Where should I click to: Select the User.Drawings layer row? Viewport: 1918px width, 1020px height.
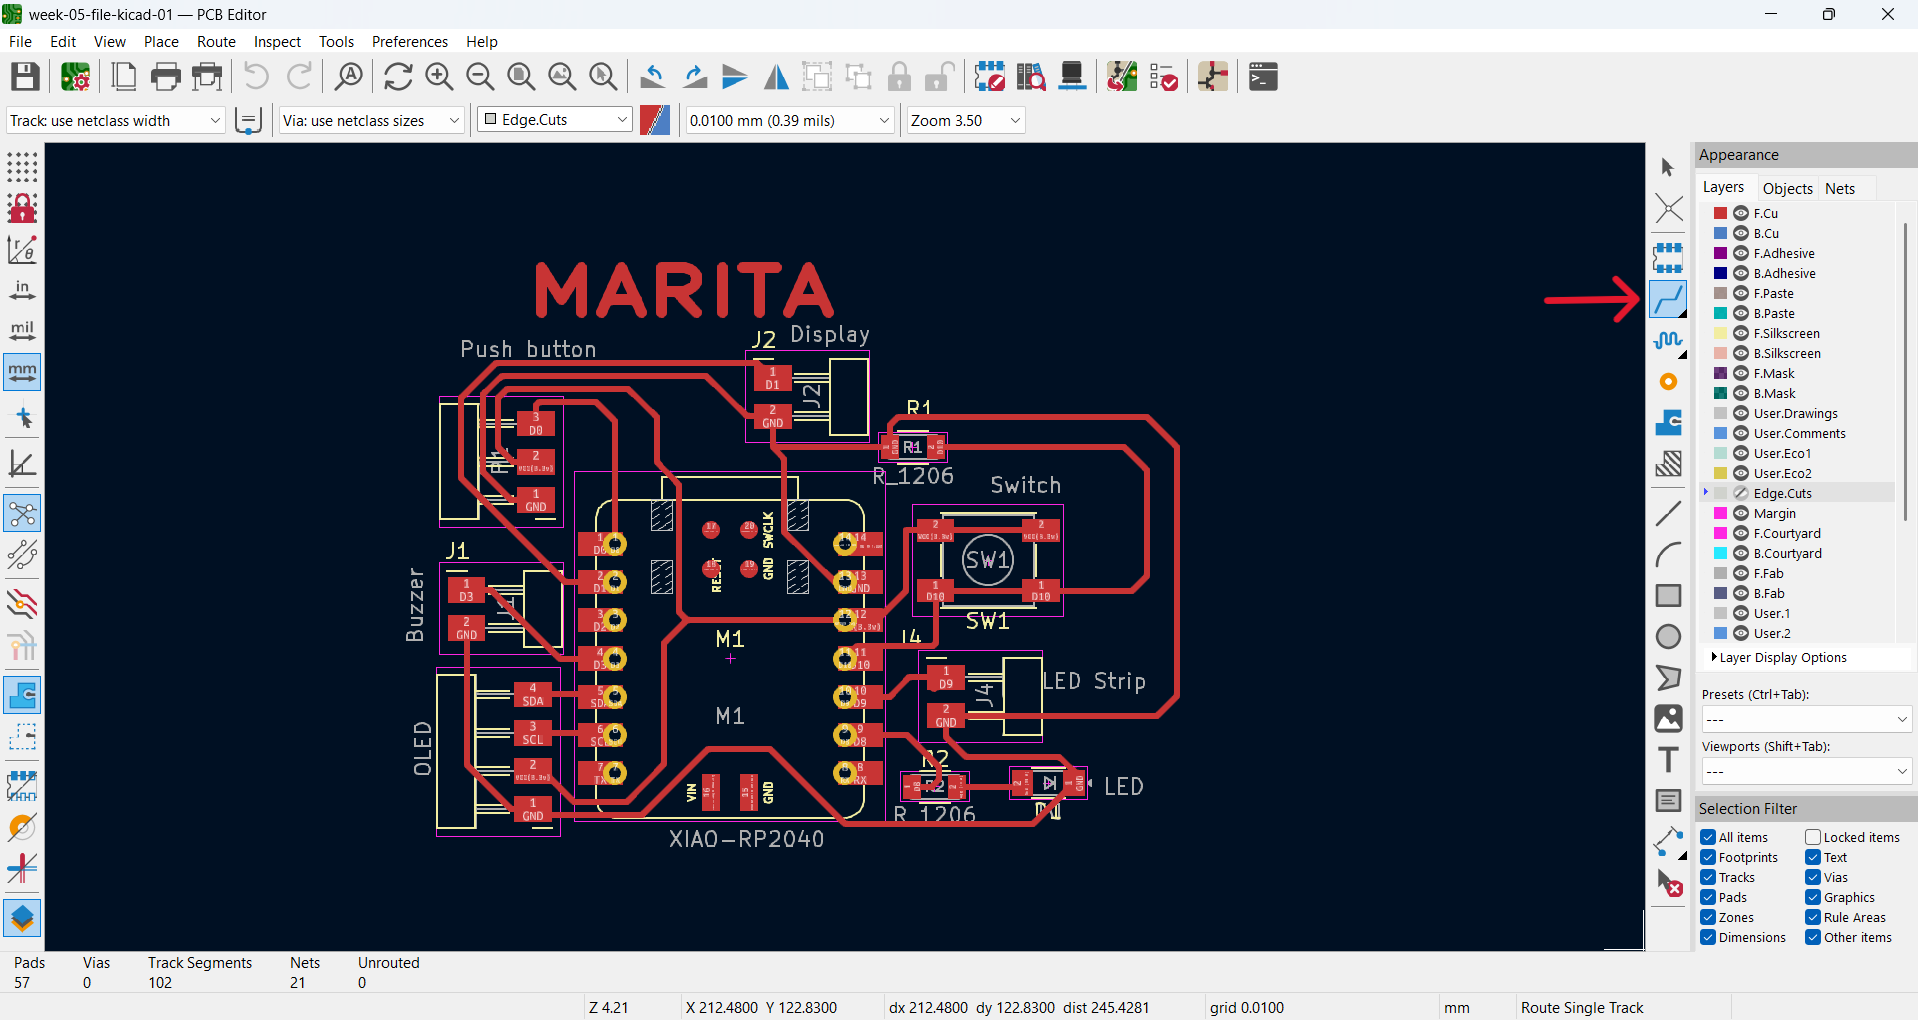click(1799, 413)
